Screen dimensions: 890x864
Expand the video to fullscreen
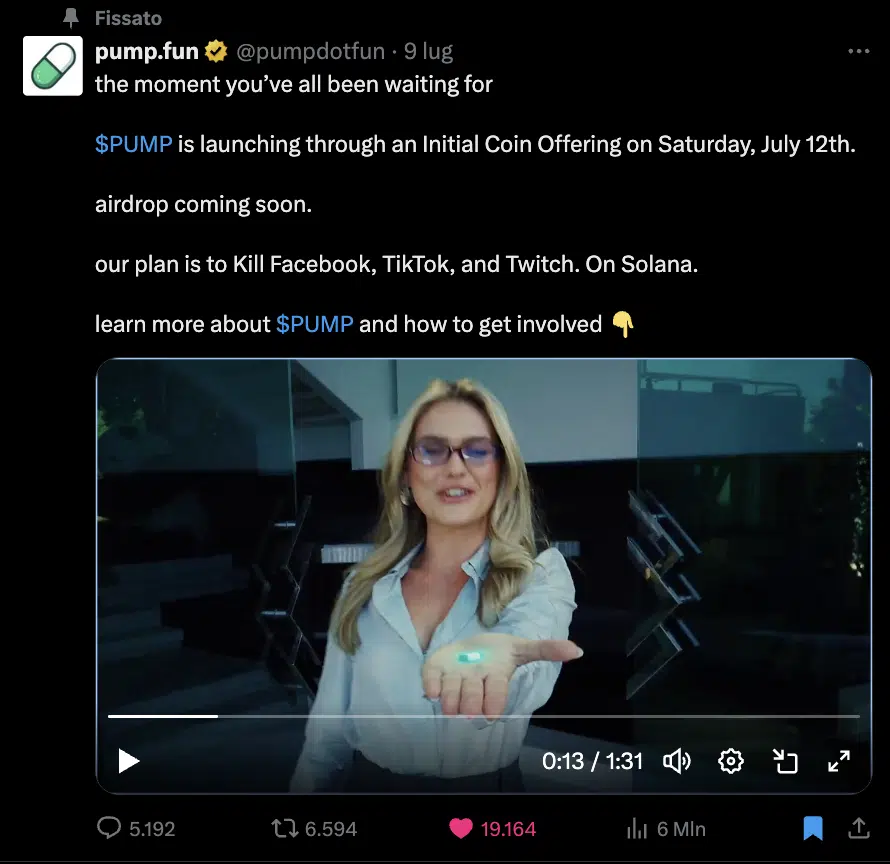pyautogui.click(x=839, y=761)
